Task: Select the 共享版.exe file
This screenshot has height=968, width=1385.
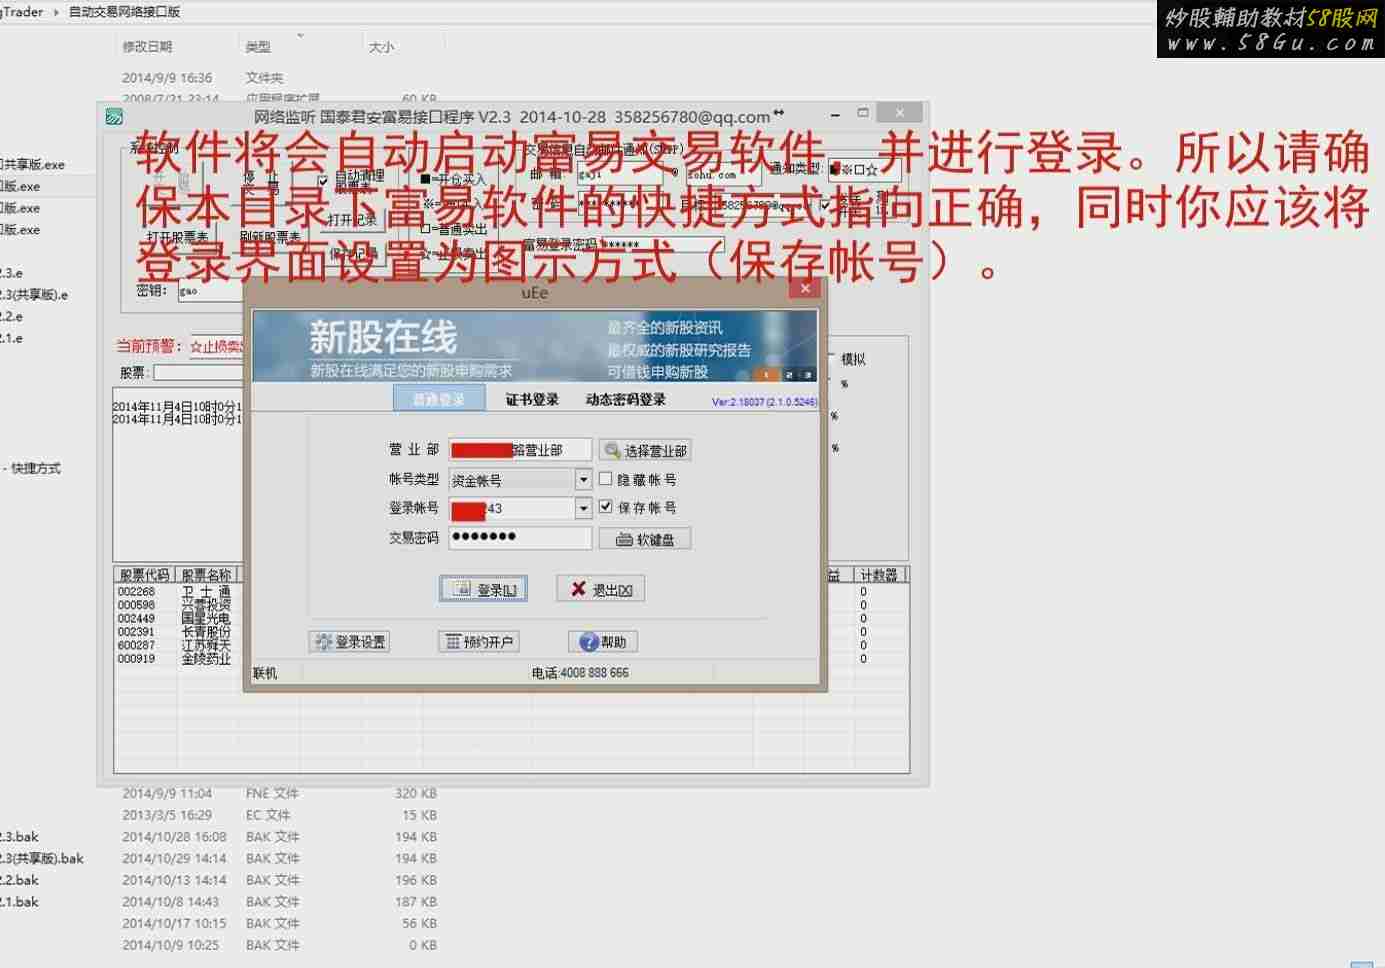Action: tap(32, 165)
